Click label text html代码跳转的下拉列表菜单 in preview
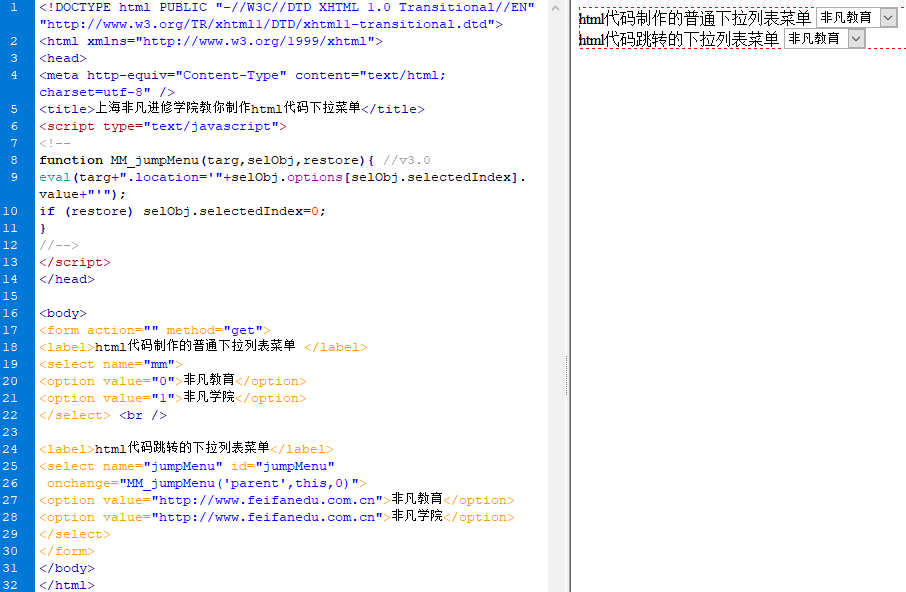 pyautogui.click(x=679, y=39)
